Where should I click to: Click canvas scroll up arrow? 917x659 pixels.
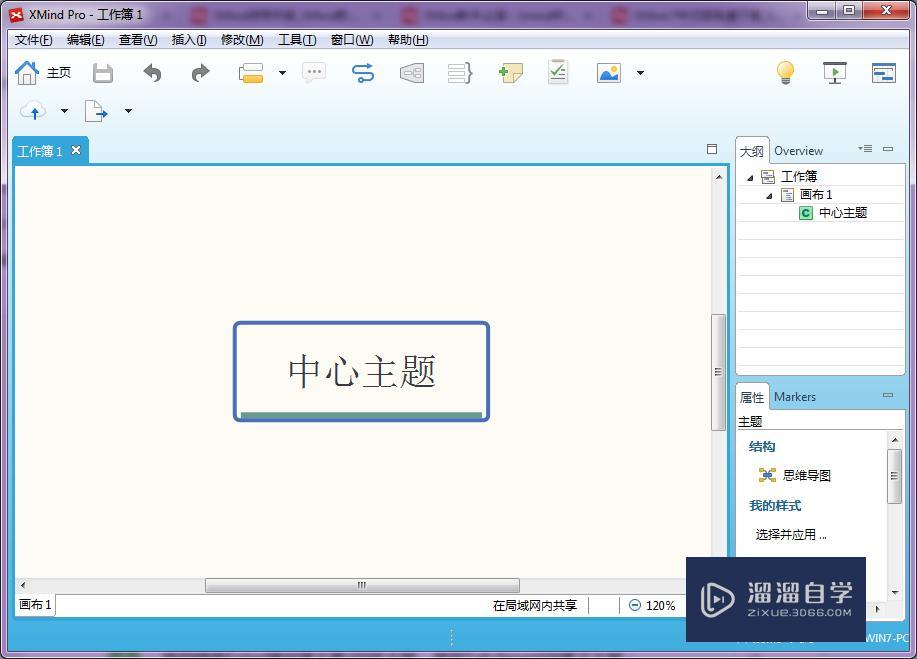tap(719, 177)
